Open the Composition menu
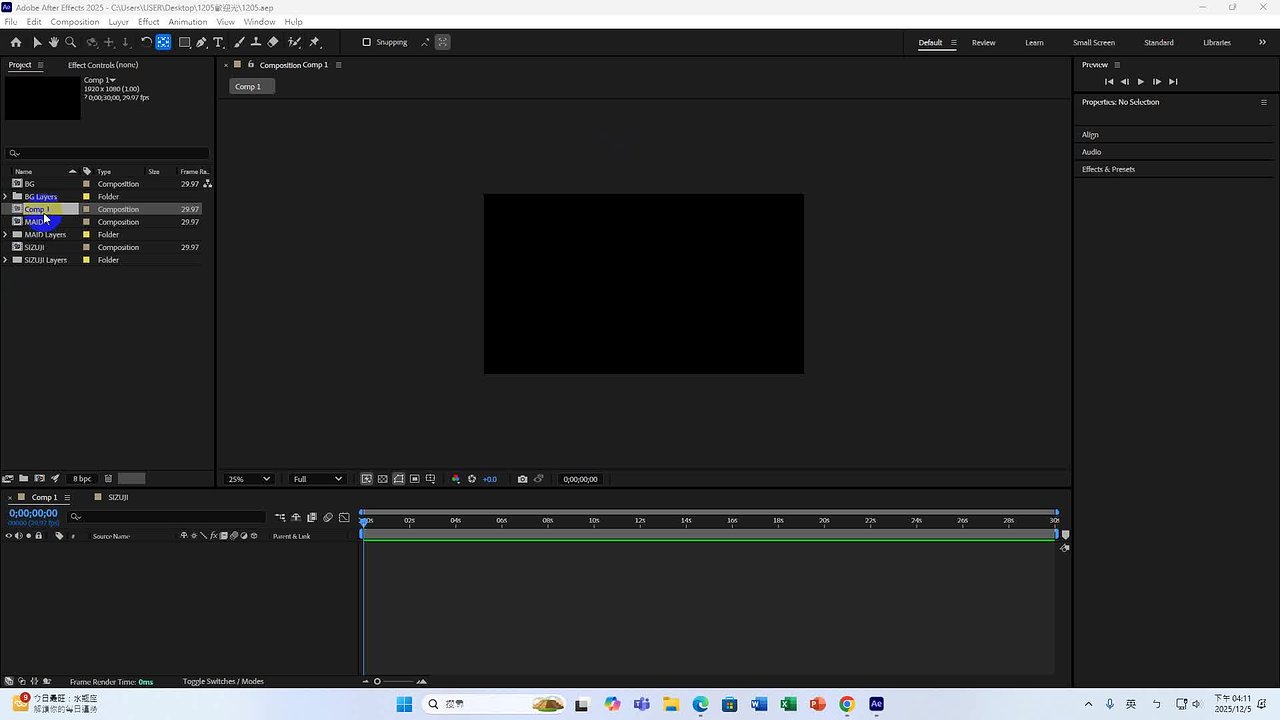The width and height of the screenshot is (1280, 720). pyautogui.click(x=75, y=22)
